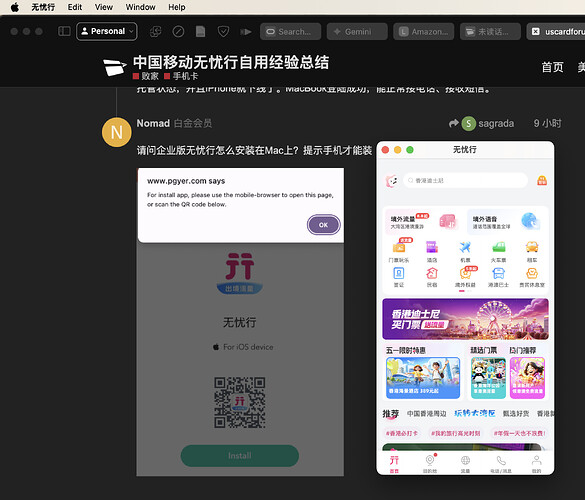The image size is (585, 500).
Task: Open the 败家 category link
Action: pos(146,76)
